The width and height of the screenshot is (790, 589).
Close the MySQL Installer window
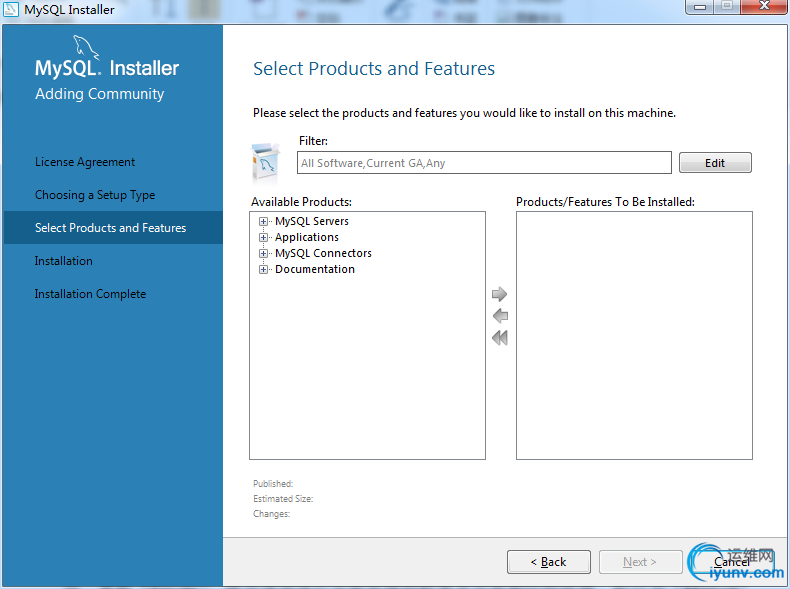coord(764,6)
